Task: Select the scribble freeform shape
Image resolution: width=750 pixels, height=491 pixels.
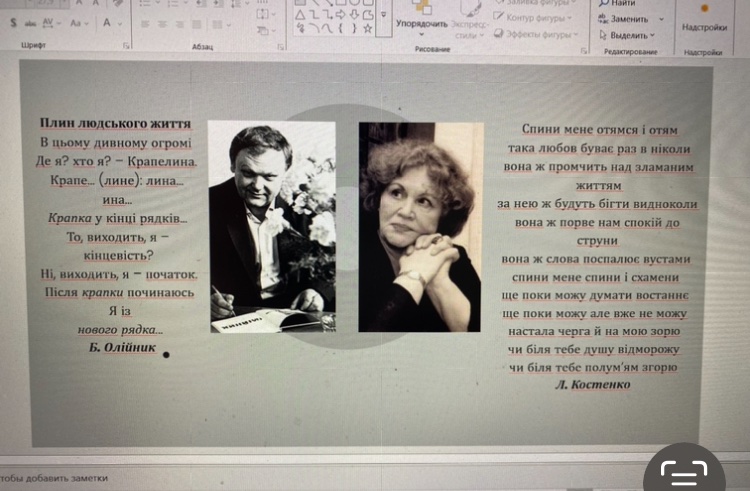Action: click(300, 28)
